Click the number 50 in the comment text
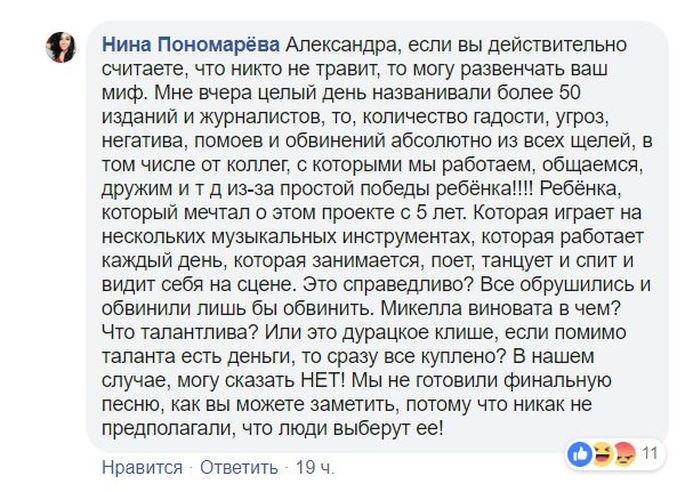This screenshot has width=685, height=492. (569, 93)
